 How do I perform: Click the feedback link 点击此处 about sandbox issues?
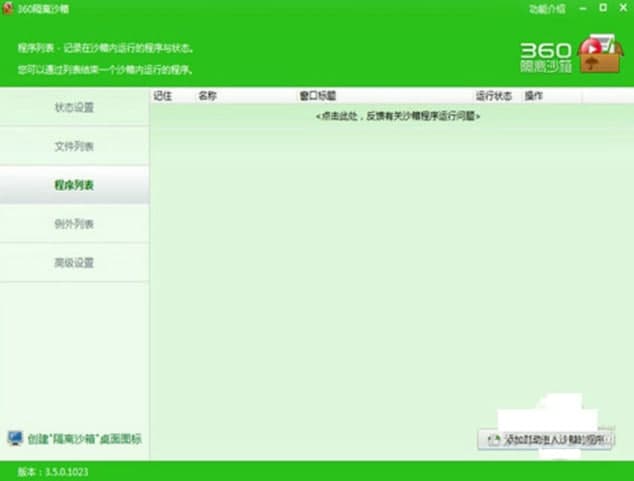point(398,116)
